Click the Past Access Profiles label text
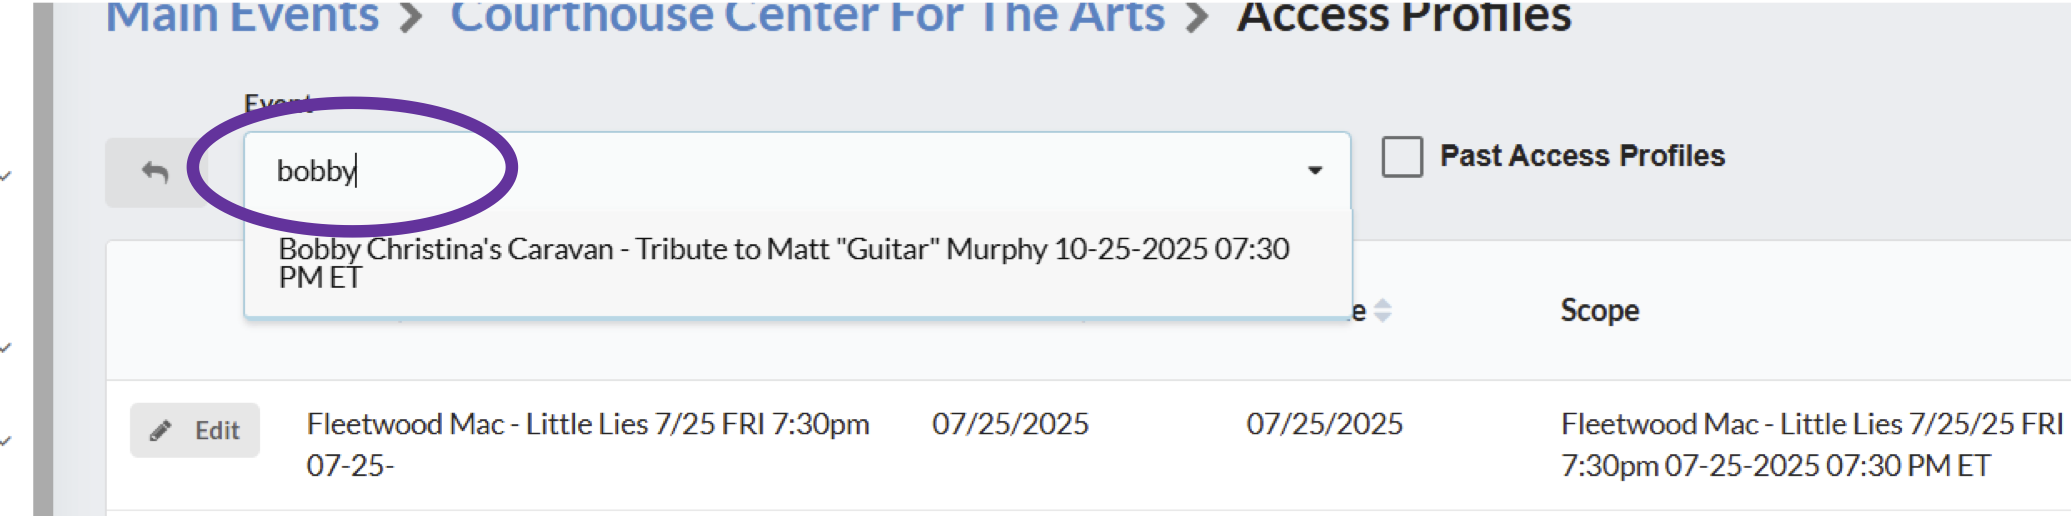The width and height of the screenshot is (2071, 516). pos(1582,156)
